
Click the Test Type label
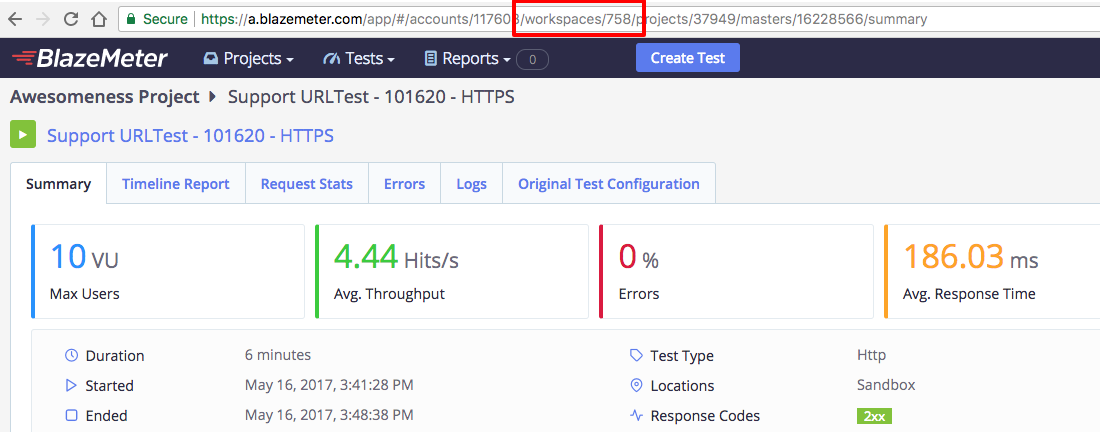682,356
